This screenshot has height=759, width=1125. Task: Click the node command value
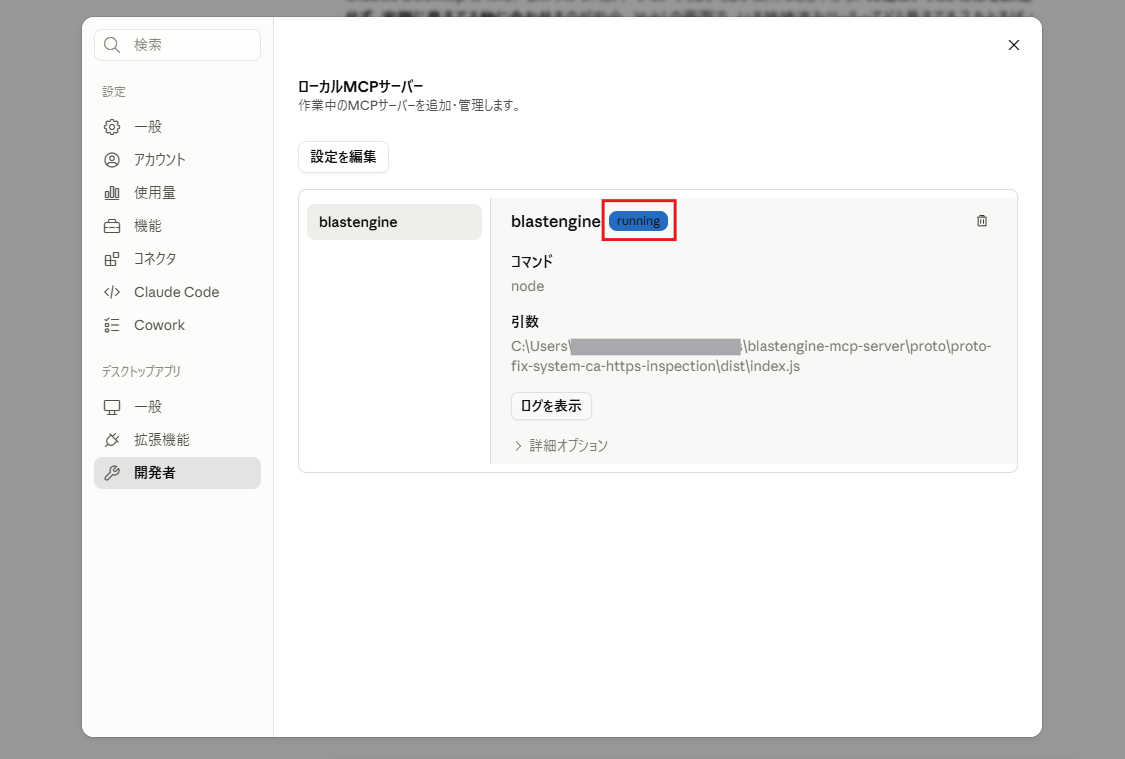(527, 286)
